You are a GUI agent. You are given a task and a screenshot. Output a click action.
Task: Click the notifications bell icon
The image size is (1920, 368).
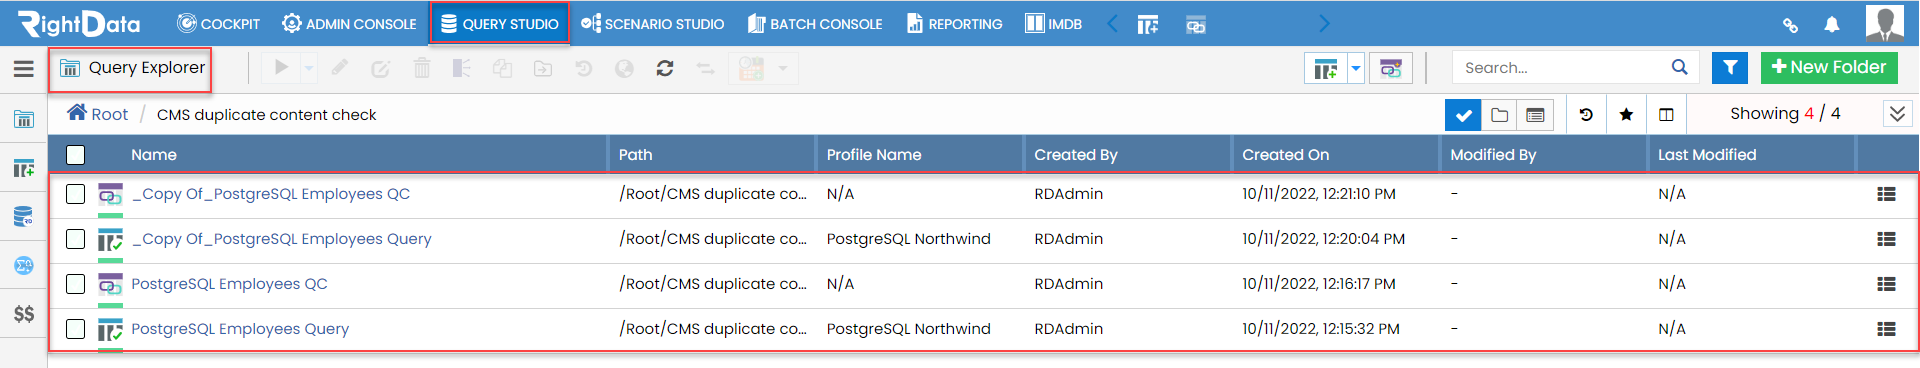(x=1832, y=24)
